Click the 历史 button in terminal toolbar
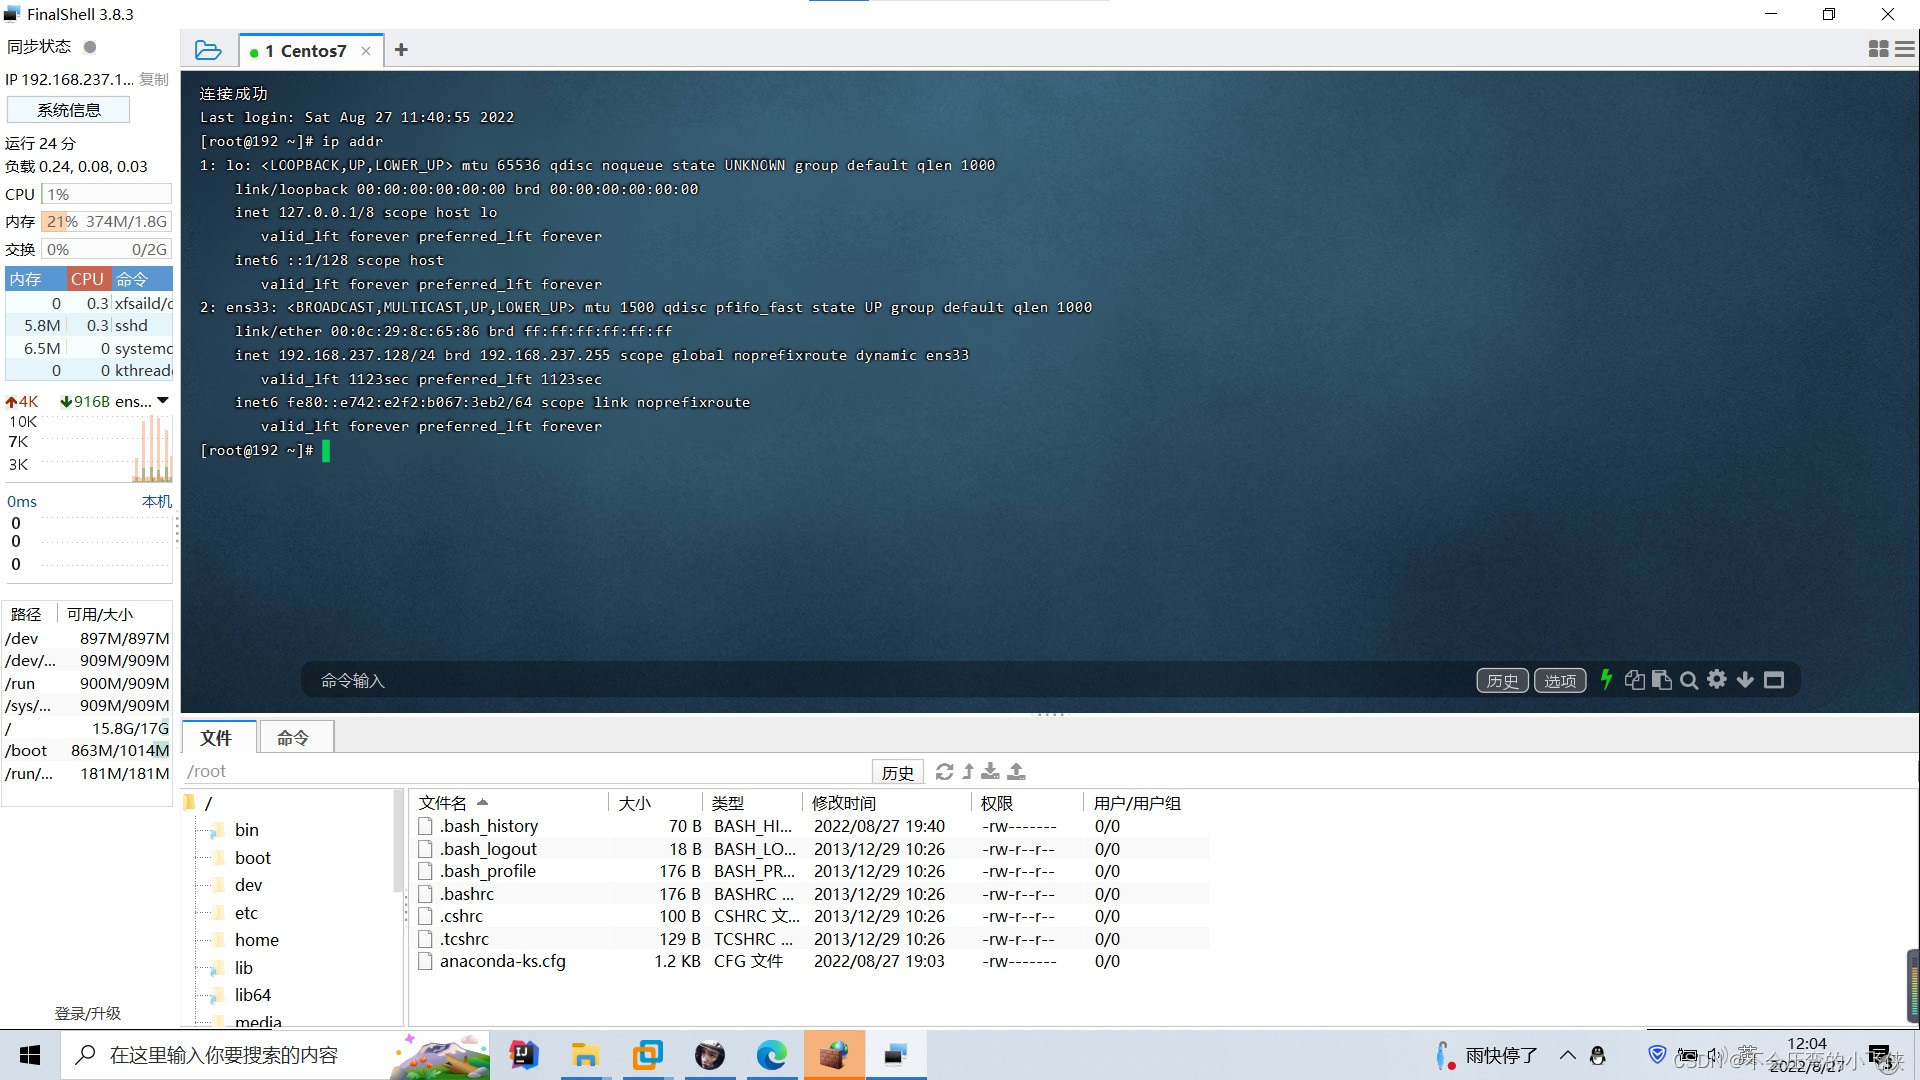Screen dimensions: 1920x1080 [x=1503, y=680]
